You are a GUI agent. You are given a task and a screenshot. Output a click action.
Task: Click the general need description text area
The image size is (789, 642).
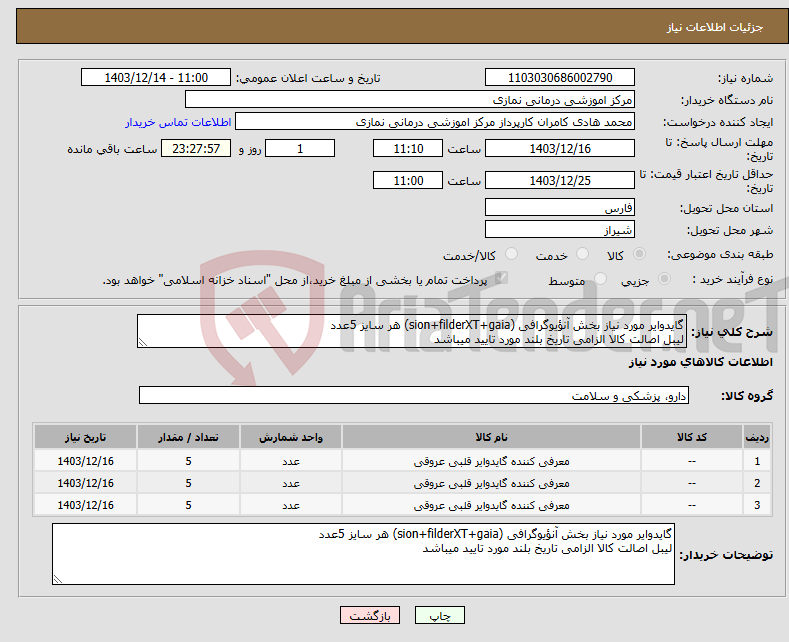412,332
